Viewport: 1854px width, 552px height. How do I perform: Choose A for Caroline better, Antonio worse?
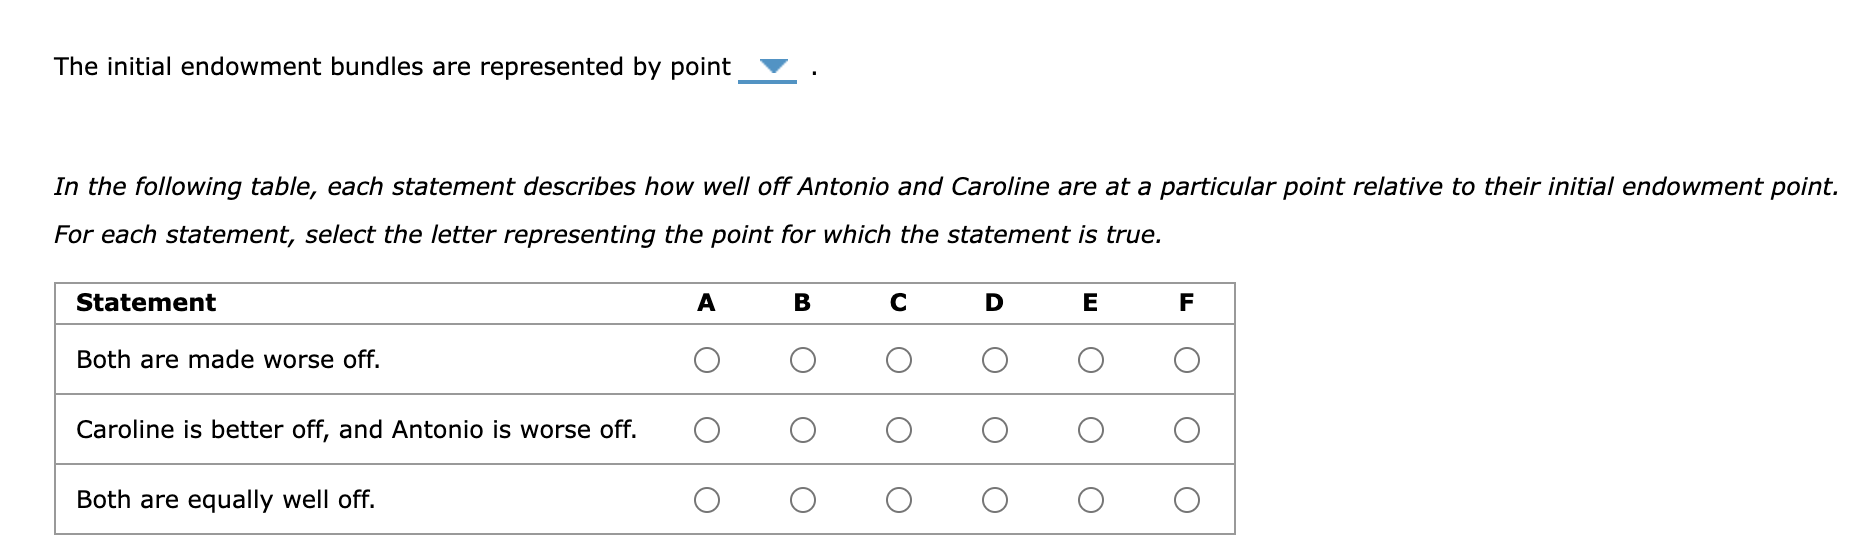coord(707,430)
